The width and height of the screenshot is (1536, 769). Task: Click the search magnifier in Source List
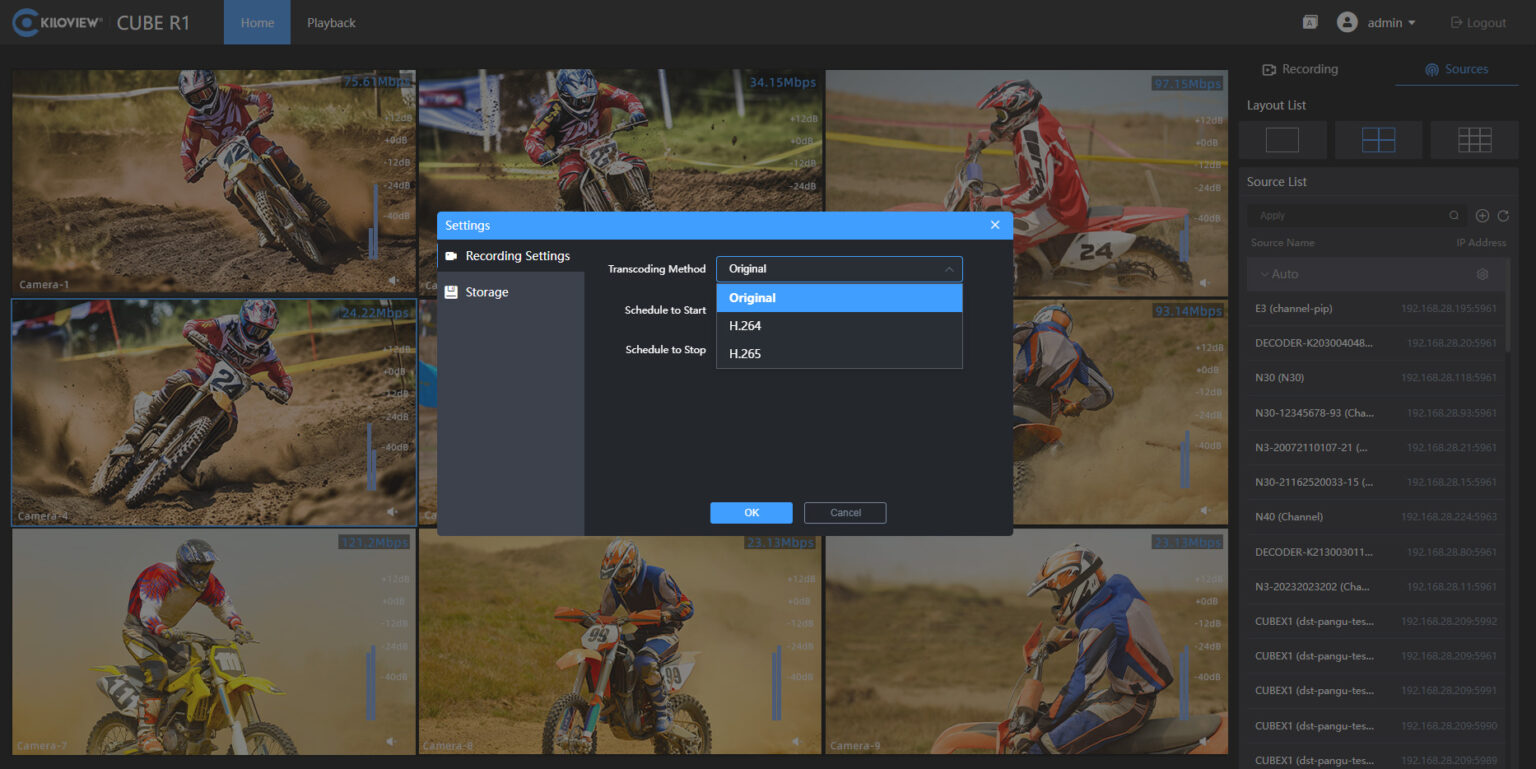tap(1454, 216)
